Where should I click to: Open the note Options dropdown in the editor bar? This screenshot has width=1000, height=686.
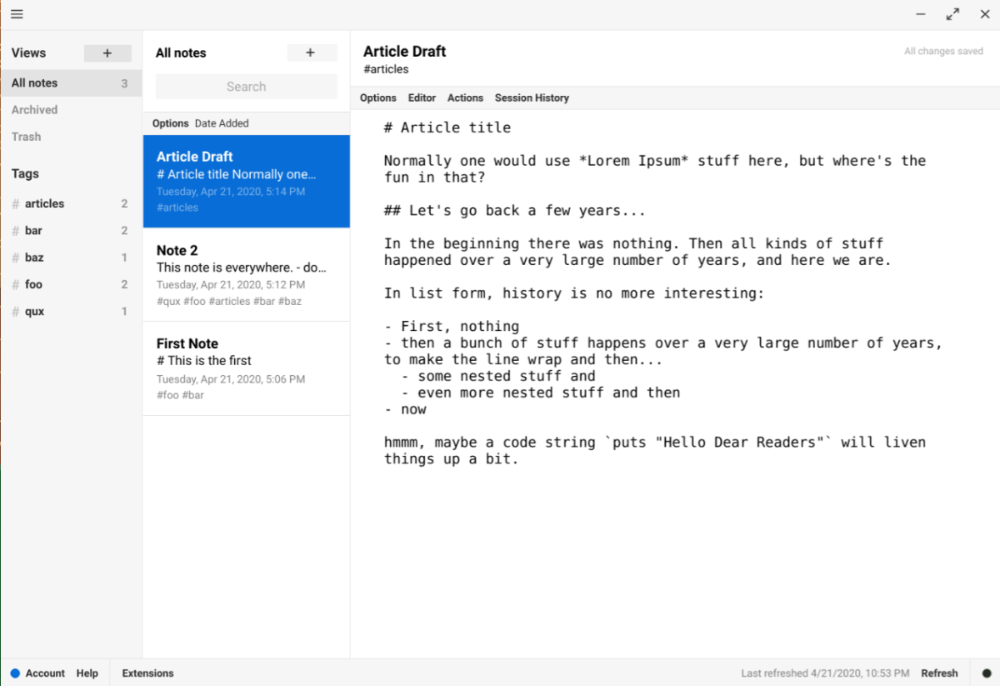pyautogui.click(x=378, y=98)
